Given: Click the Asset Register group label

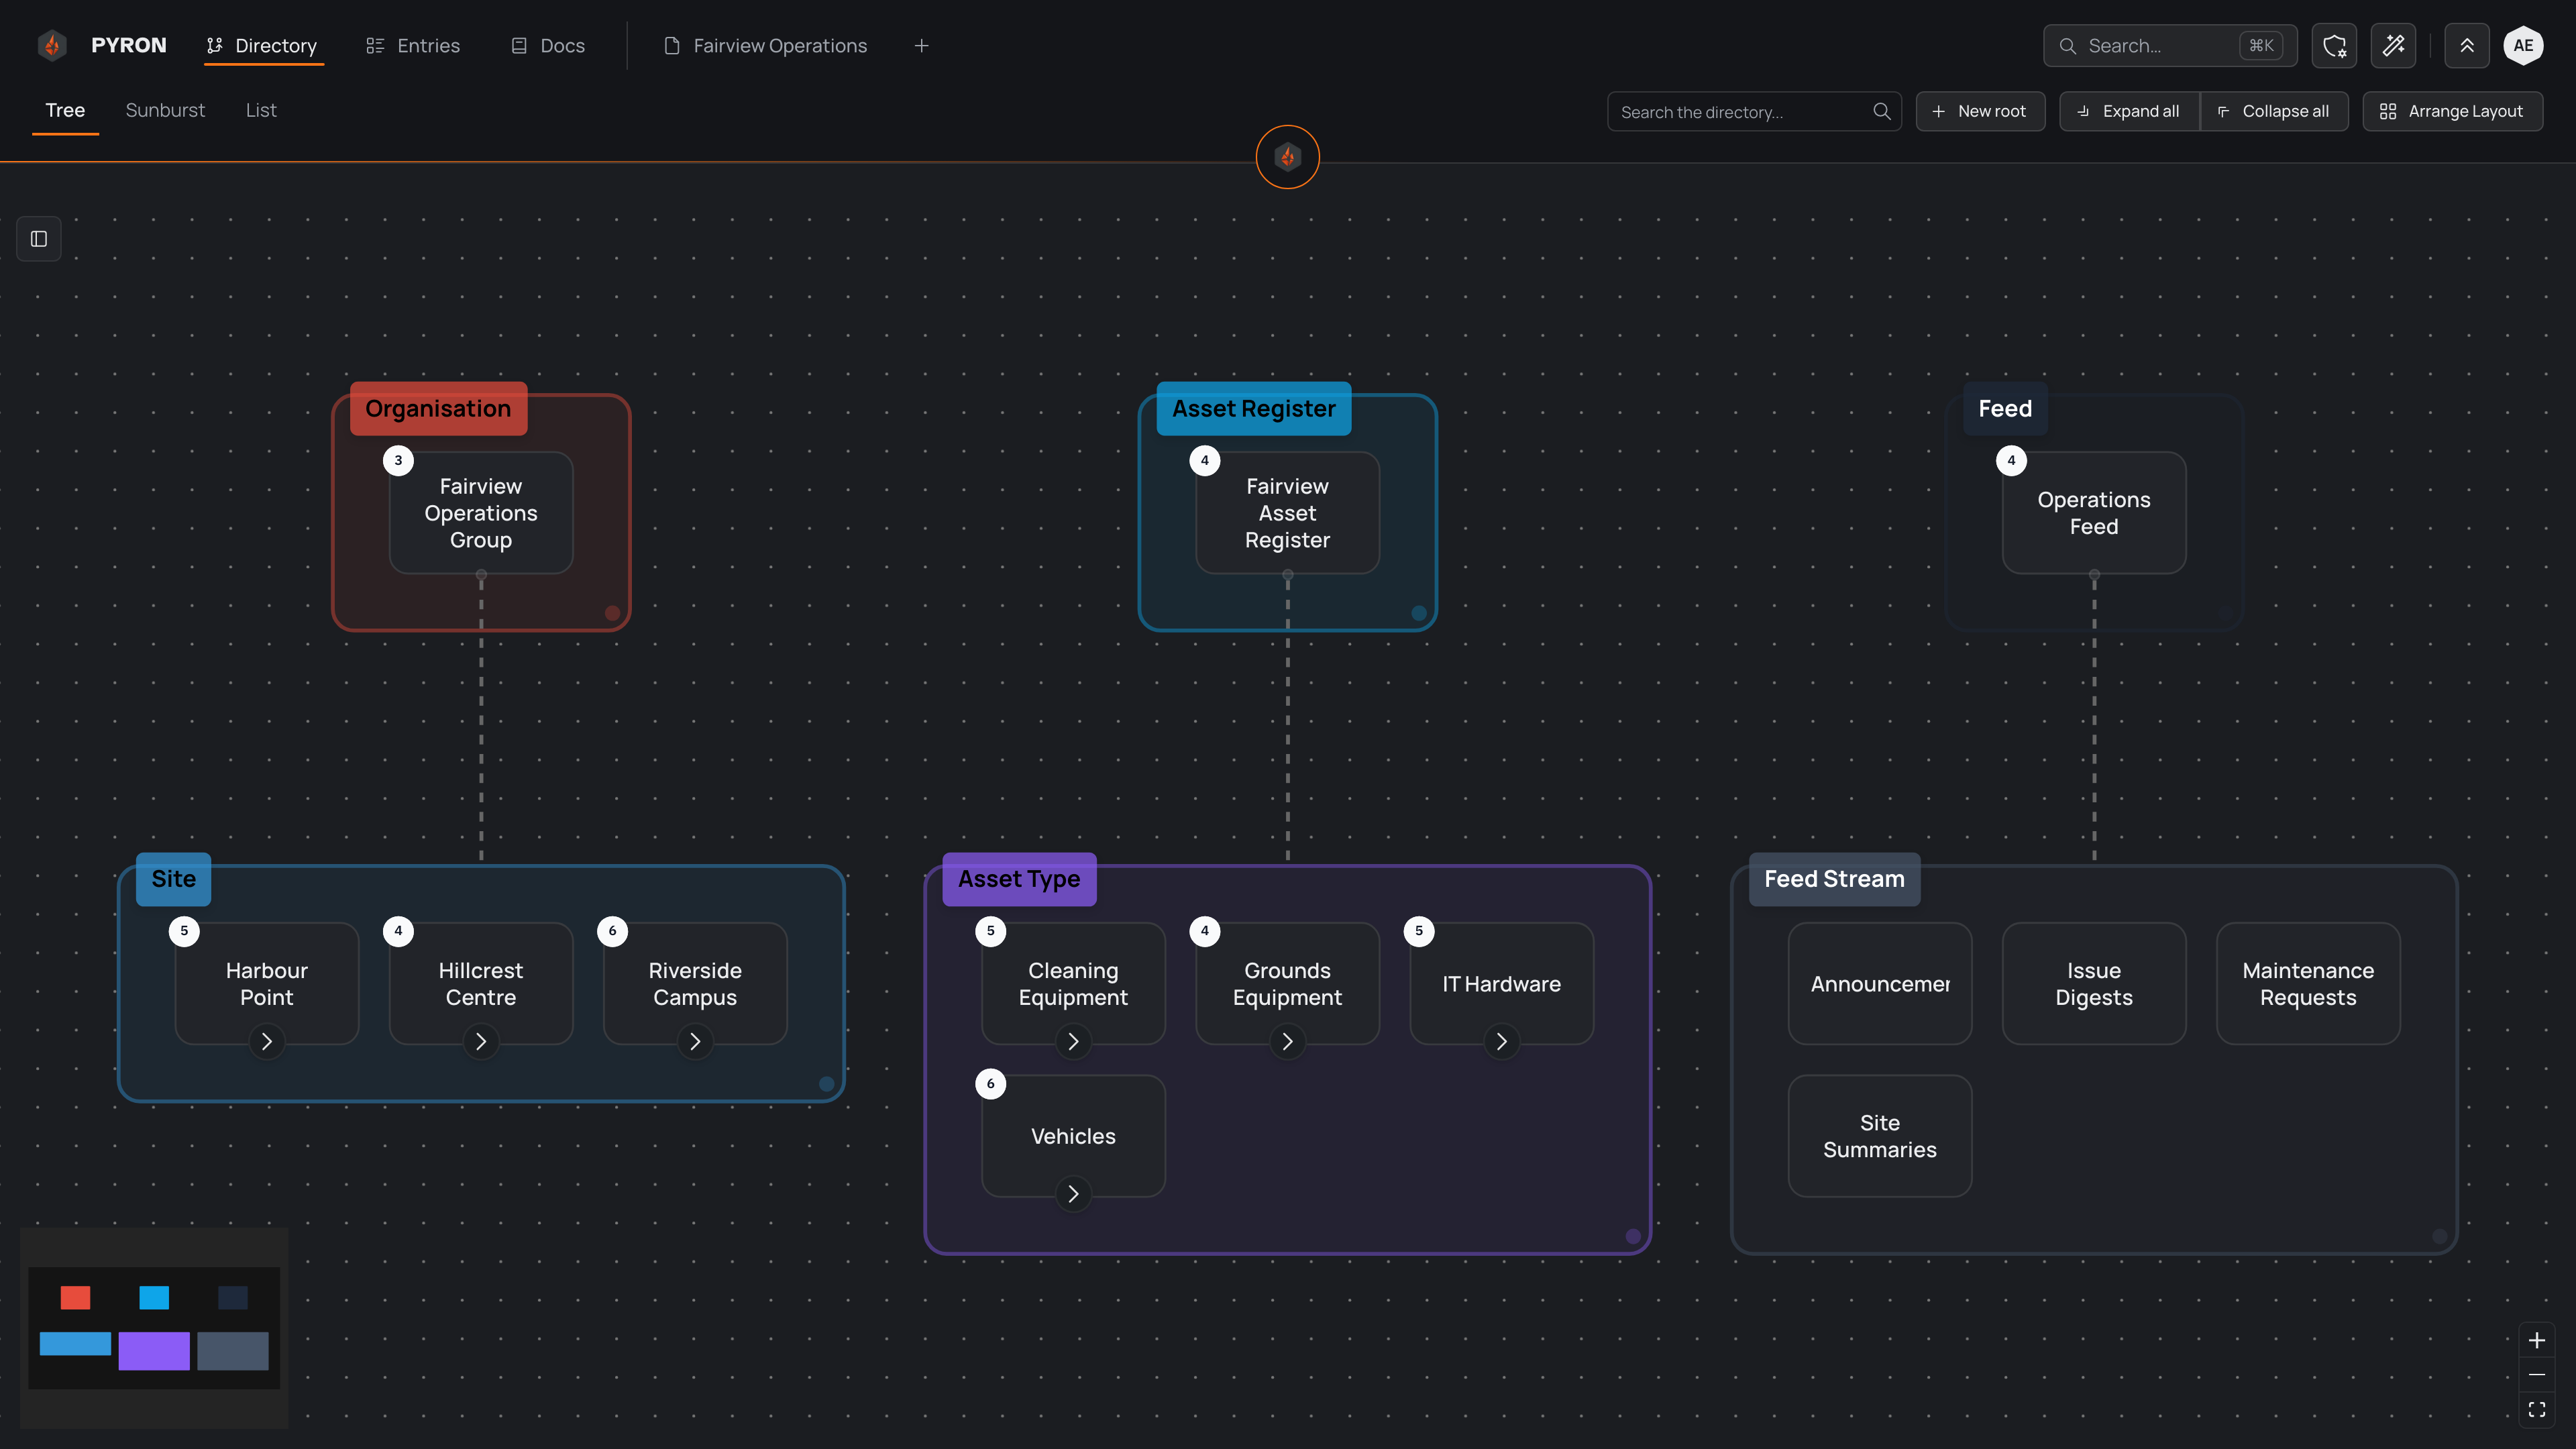Looking at the screenshot, I should pos(1253,408).
